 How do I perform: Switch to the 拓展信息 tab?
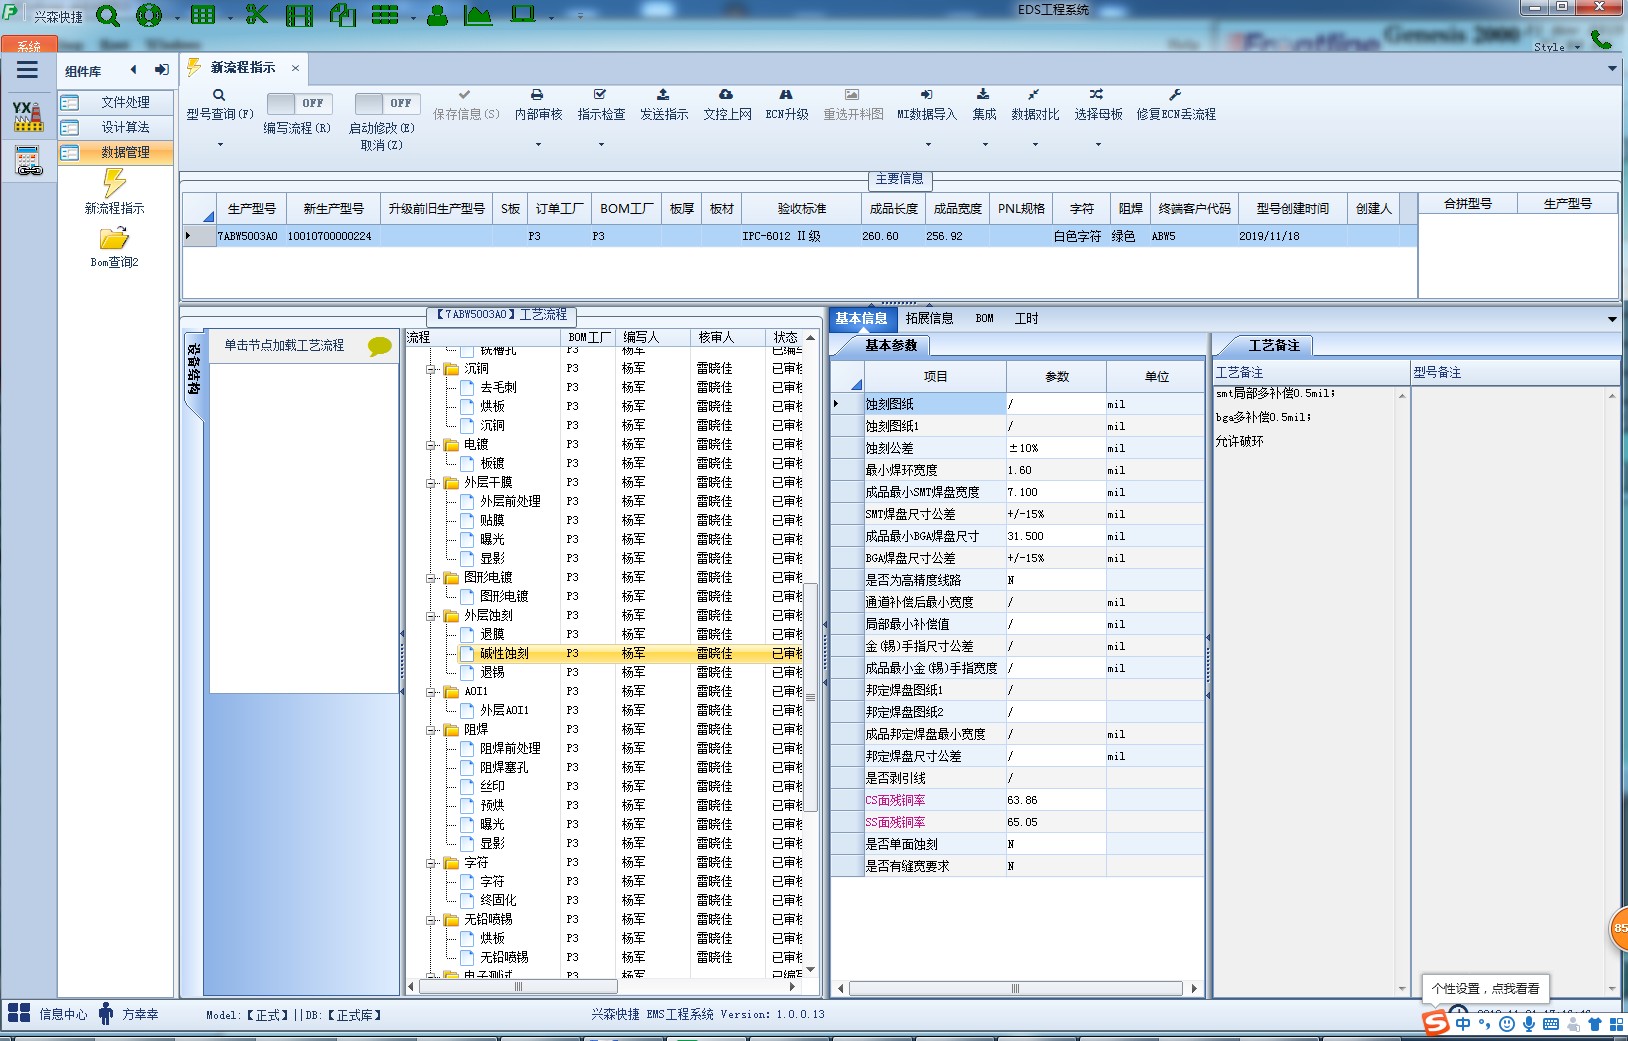[x=929, y=318]
